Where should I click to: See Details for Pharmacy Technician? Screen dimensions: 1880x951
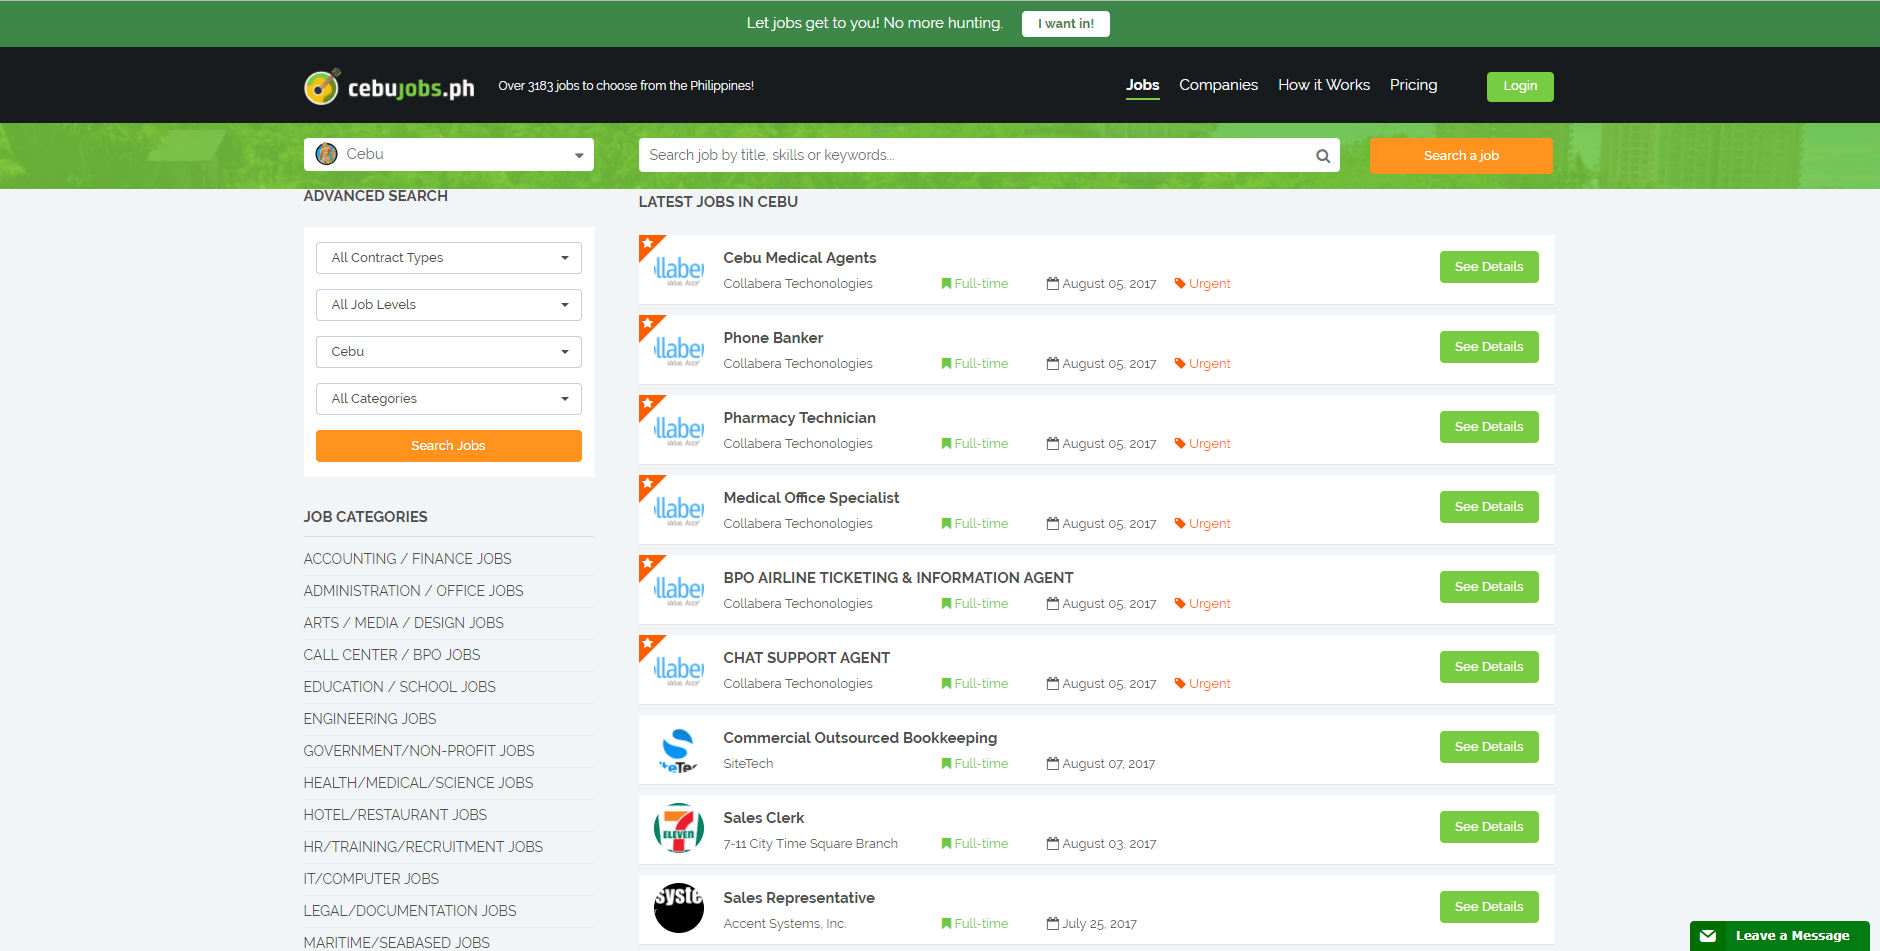tap(1489, 427)
